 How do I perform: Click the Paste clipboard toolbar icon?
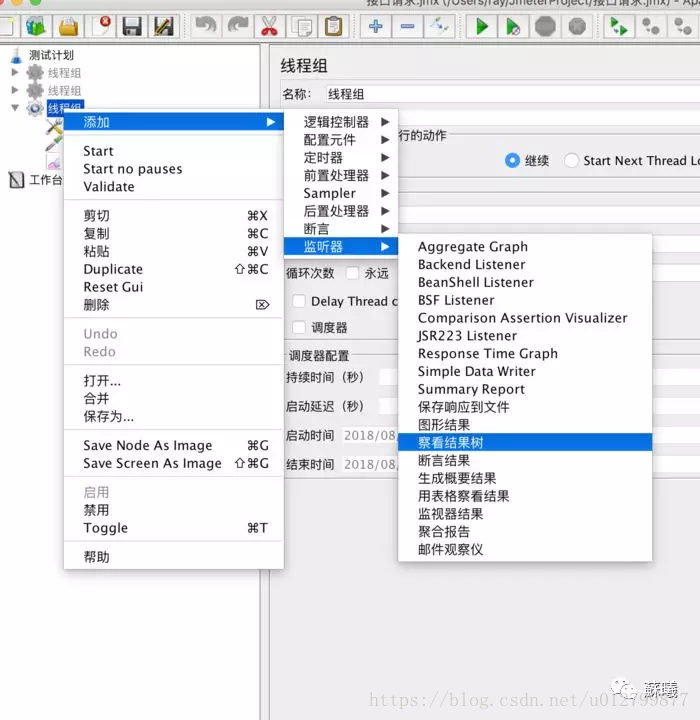tap(333, 27)
